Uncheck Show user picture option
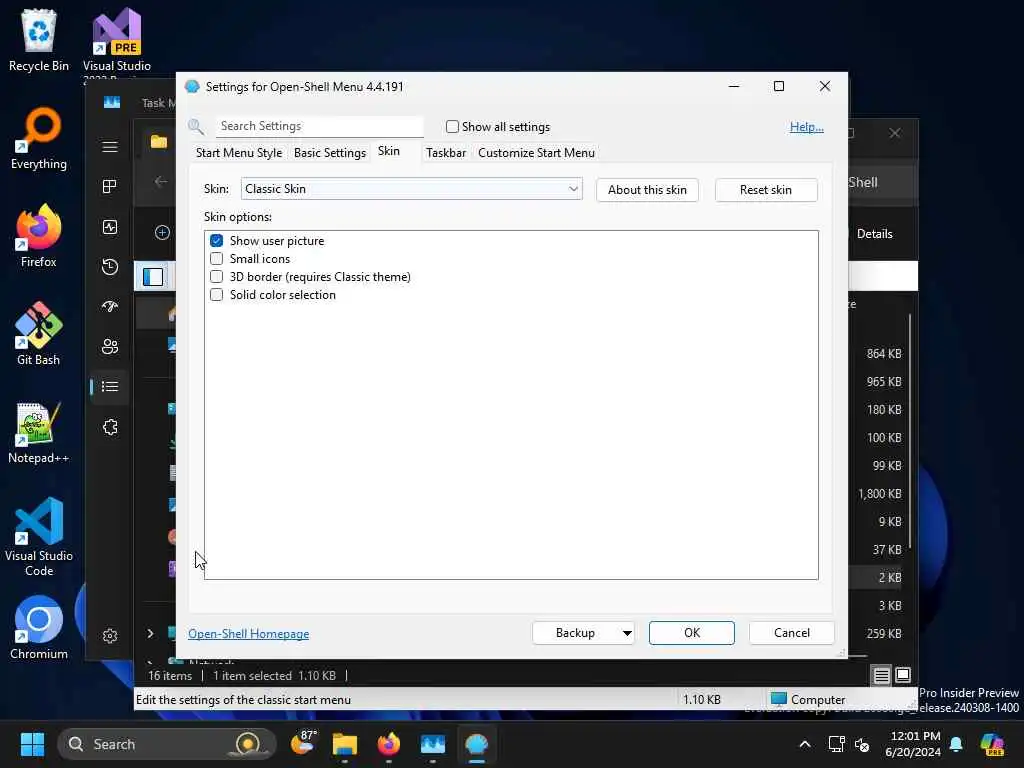Image resolution: width=1024 pixels, height=768 pixels. (x=216, y=241)
